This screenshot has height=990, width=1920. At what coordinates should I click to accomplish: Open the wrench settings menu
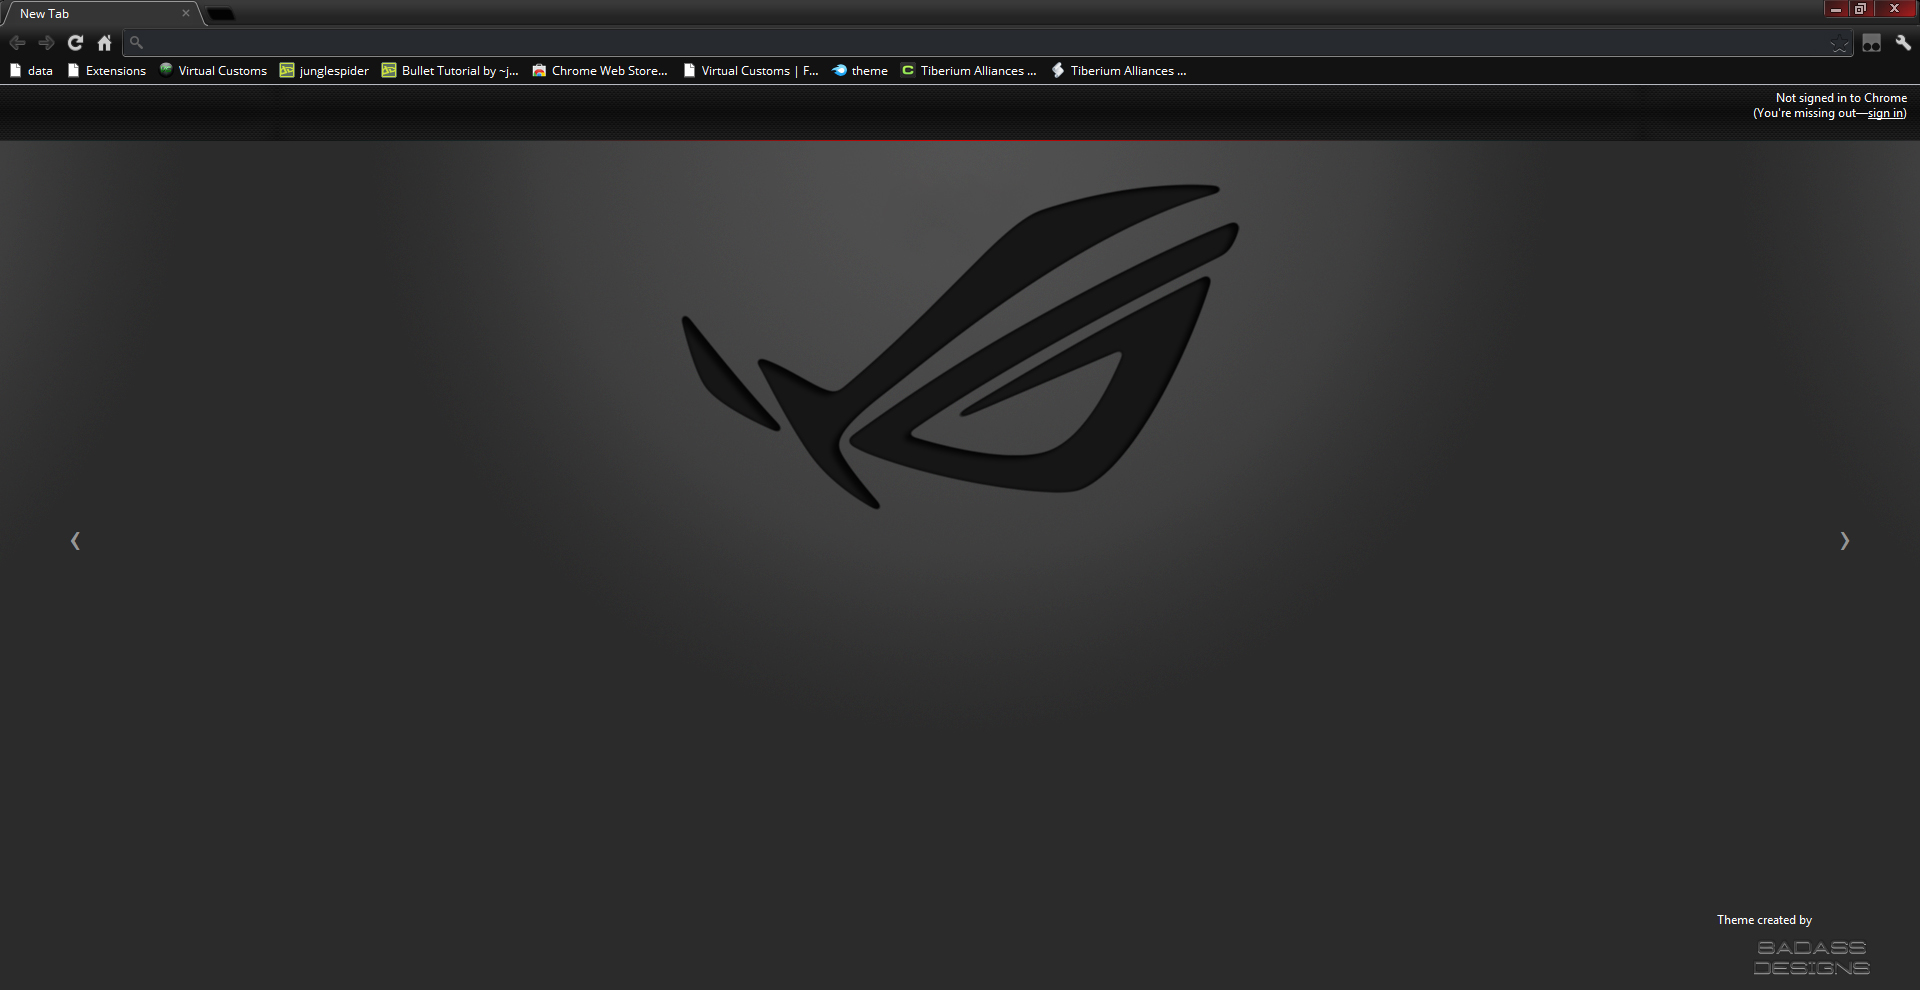[1903, 43]
